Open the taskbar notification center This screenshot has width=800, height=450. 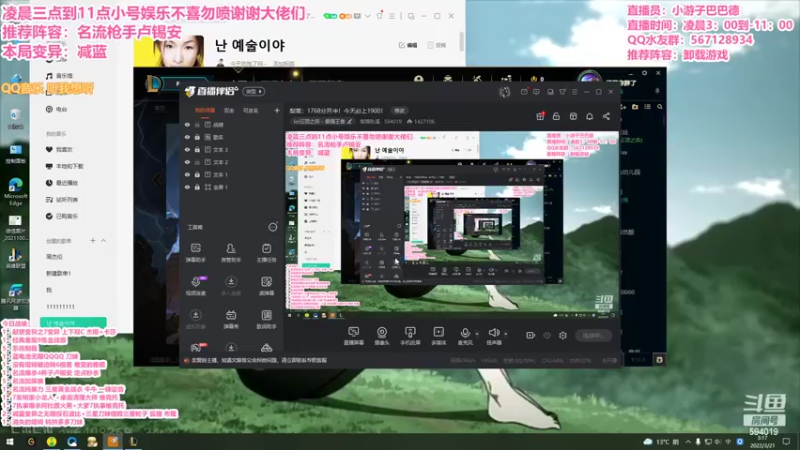(786, 442)
